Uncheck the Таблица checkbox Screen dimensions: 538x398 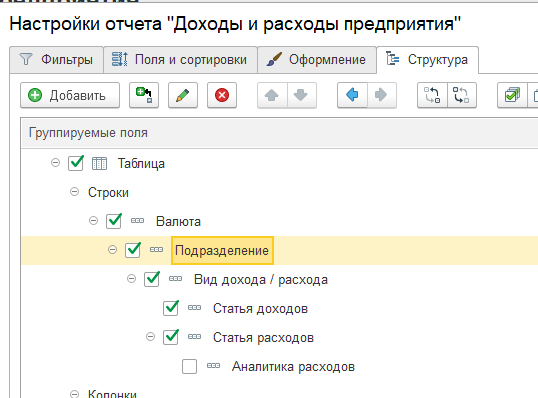coord(76,163)
